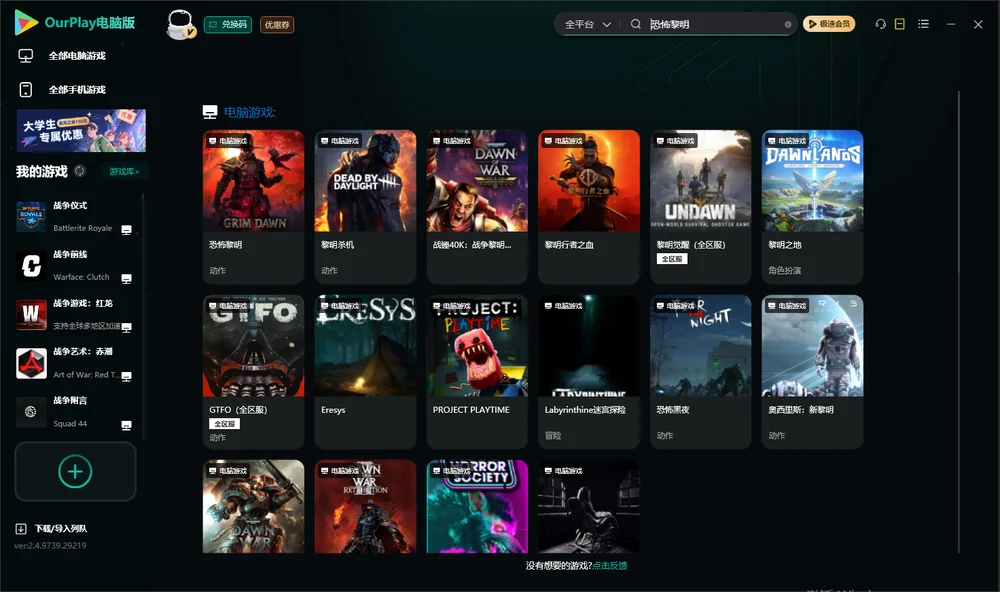Click PC monitor badge on Warface: Clutch row
The width and height of the screenshot is (1000, 592).
tap(126, 279)
